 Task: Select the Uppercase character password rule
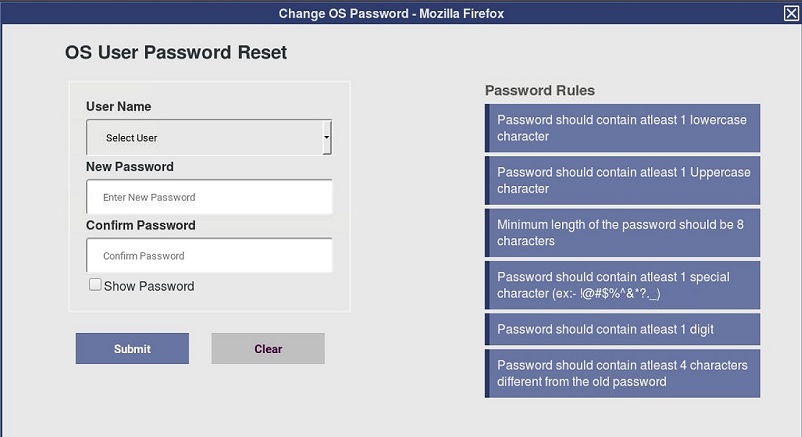click(622, 180)
